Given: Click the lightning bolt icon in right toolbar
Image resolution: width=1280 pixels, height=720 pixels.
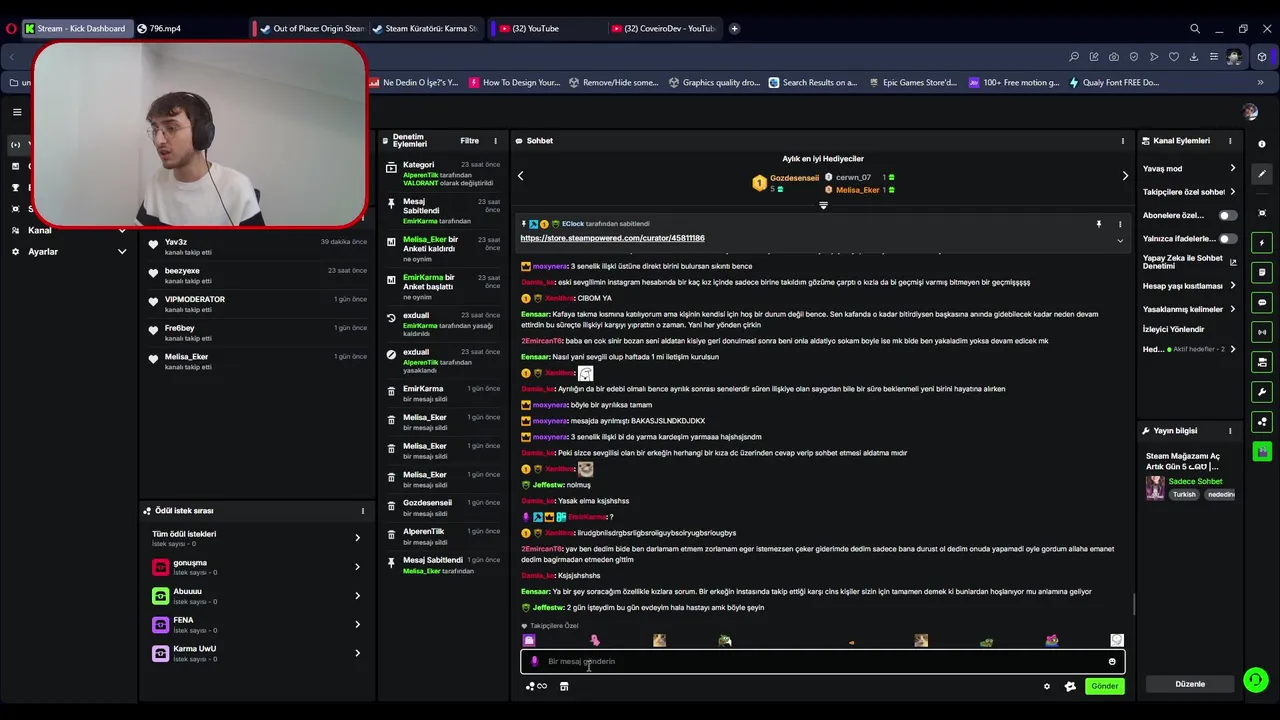Looking at the screenshot, I should [1262, 243].
